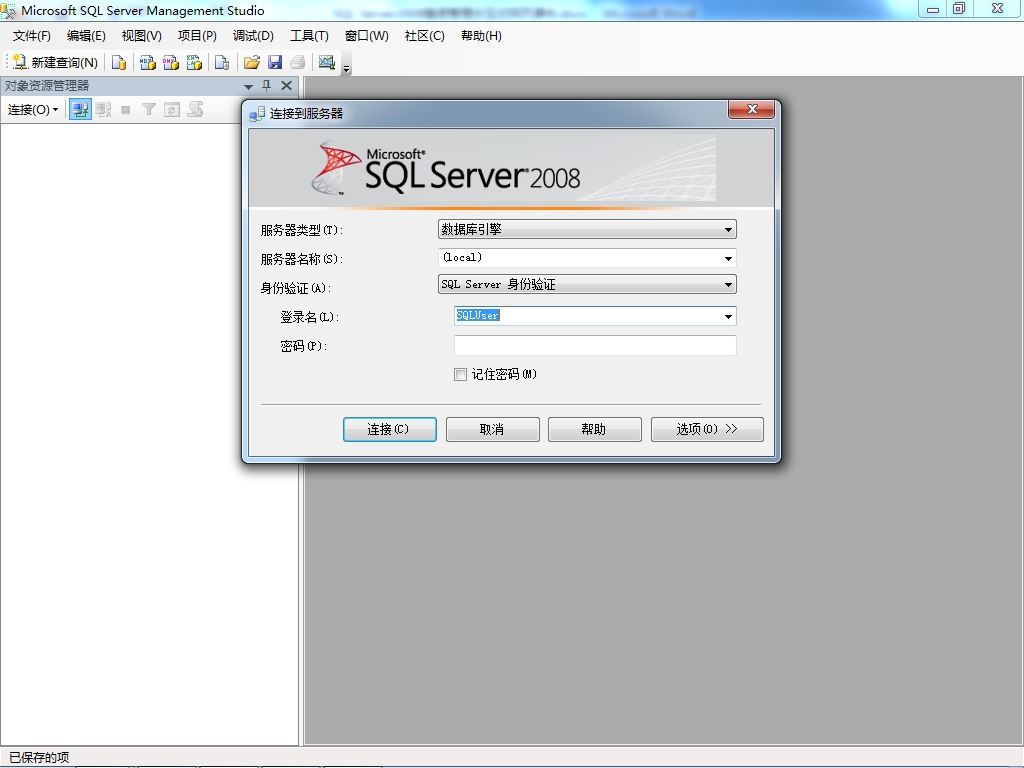Open Object Explorer window position dropdown arrow

[248, 86]
